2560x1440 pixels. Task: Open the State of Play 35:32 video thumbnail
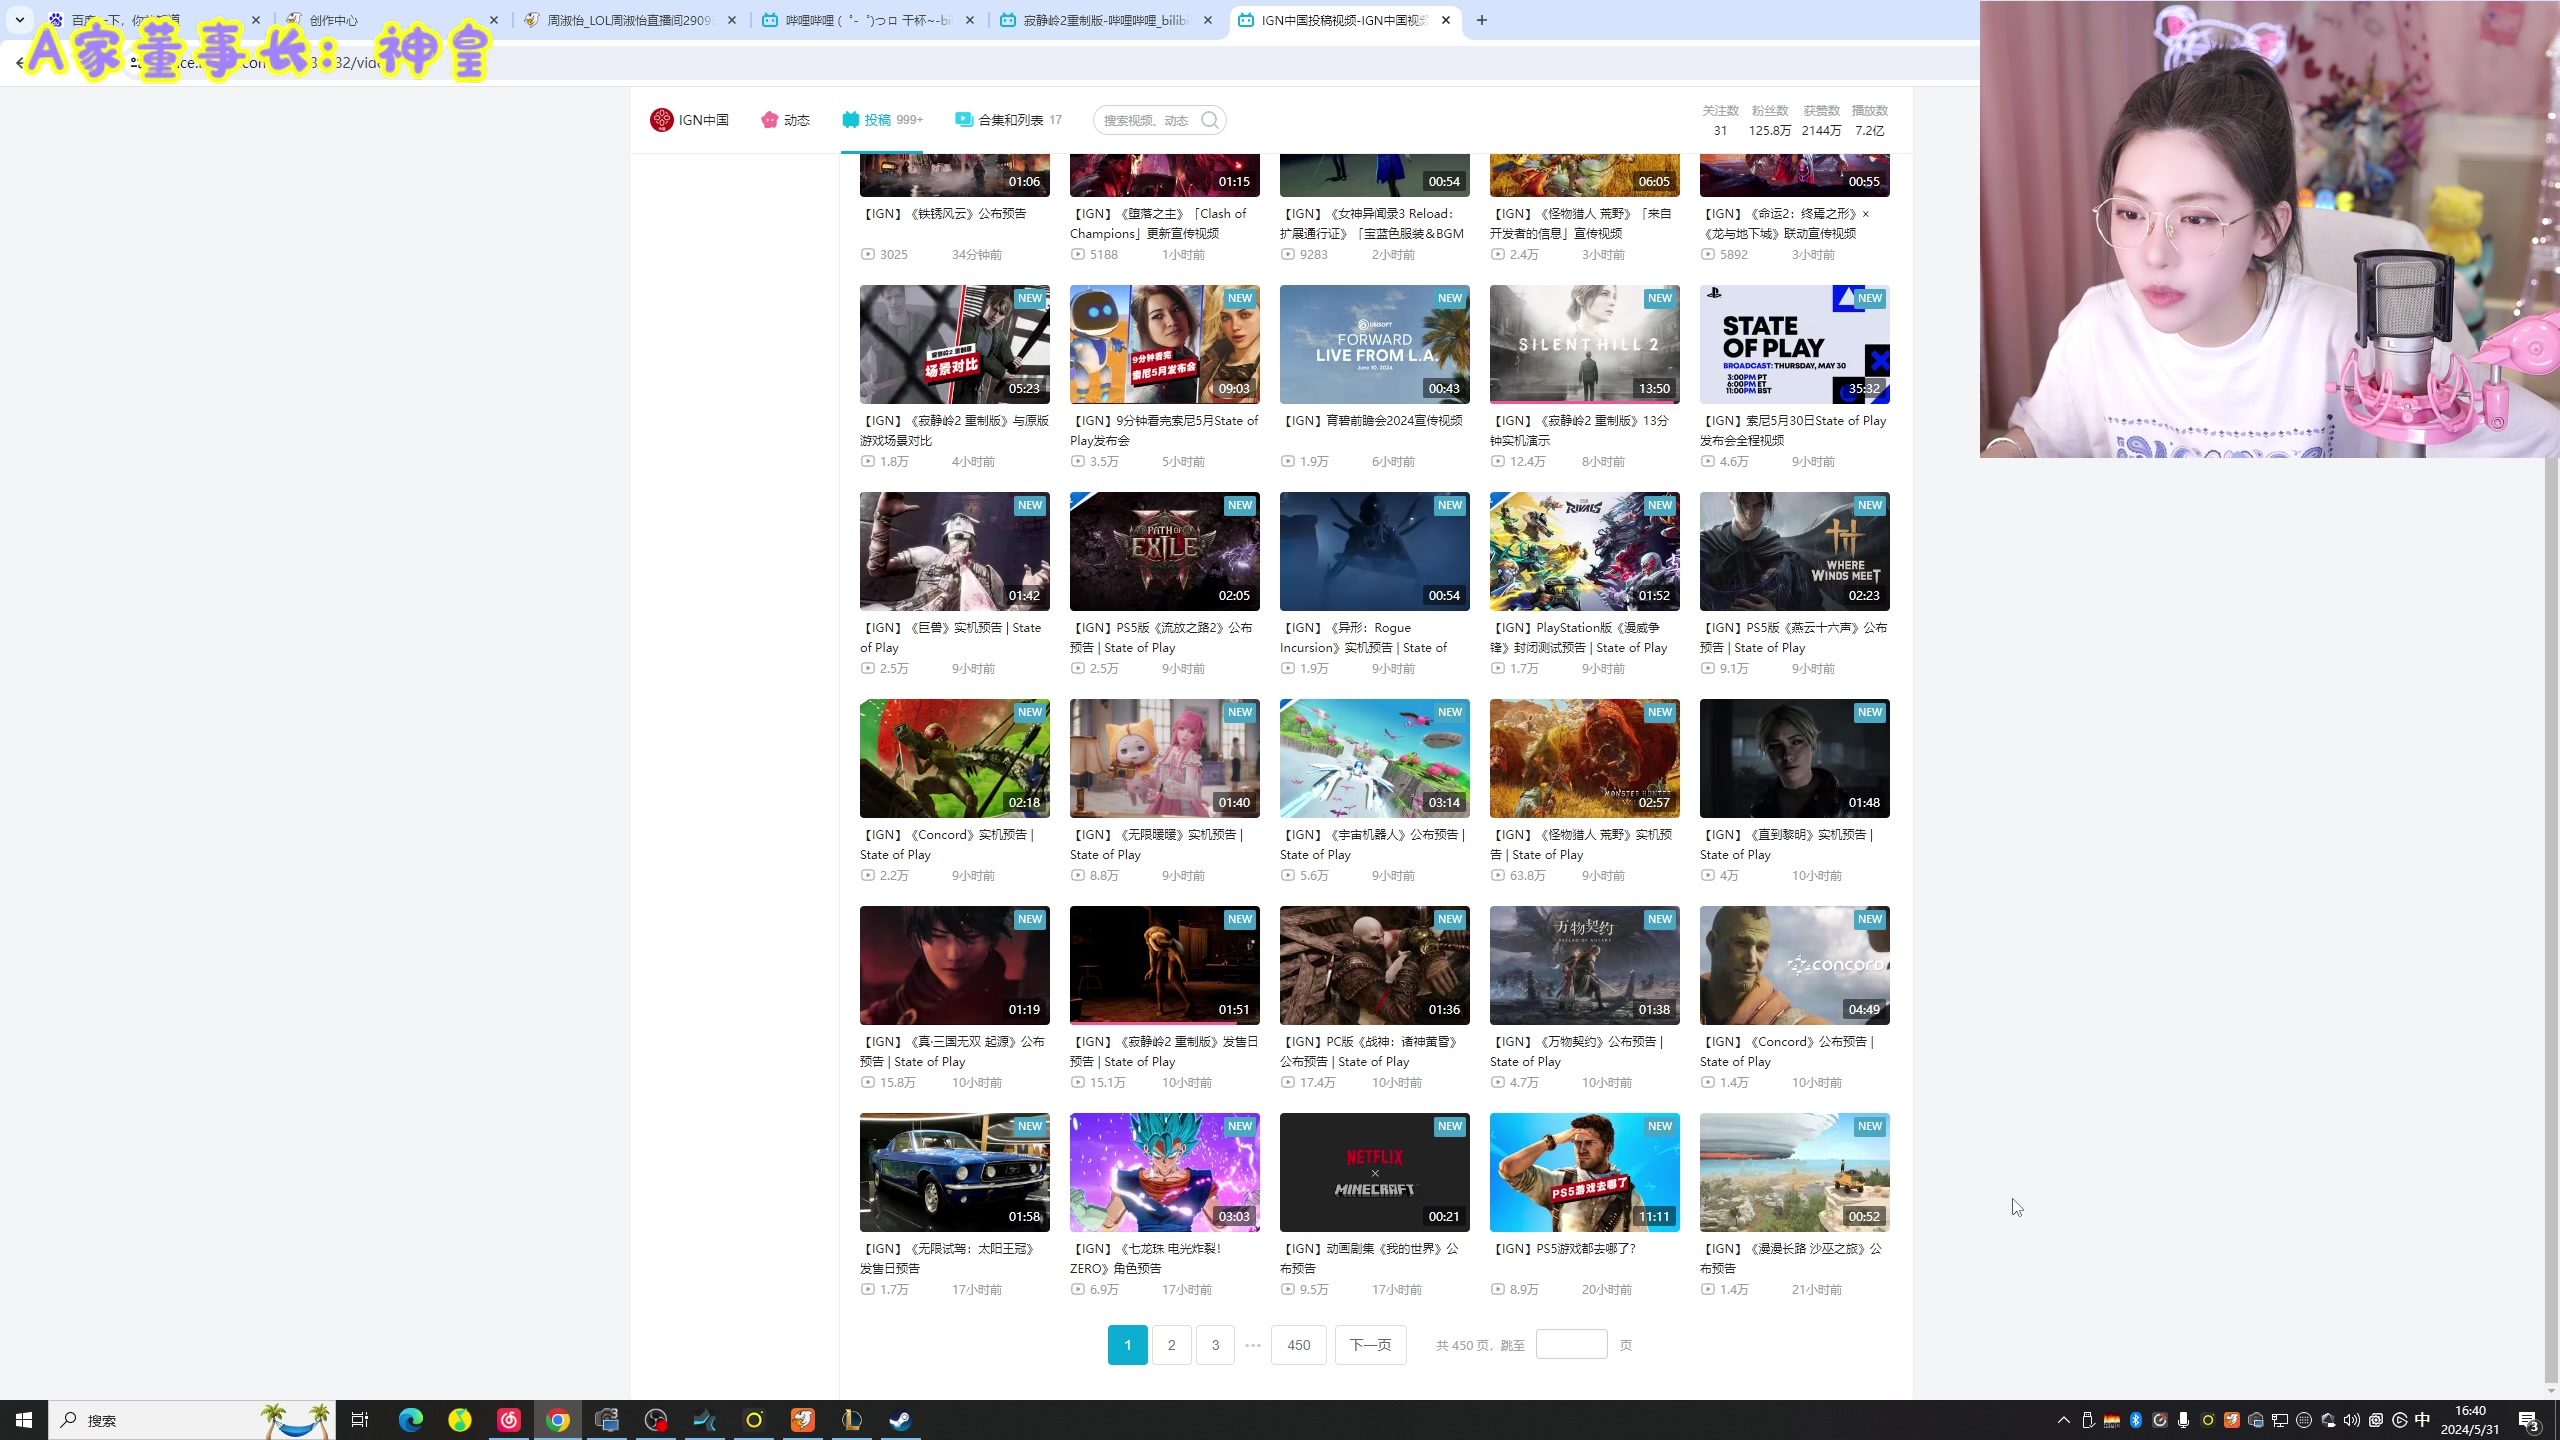(1794, 344)
